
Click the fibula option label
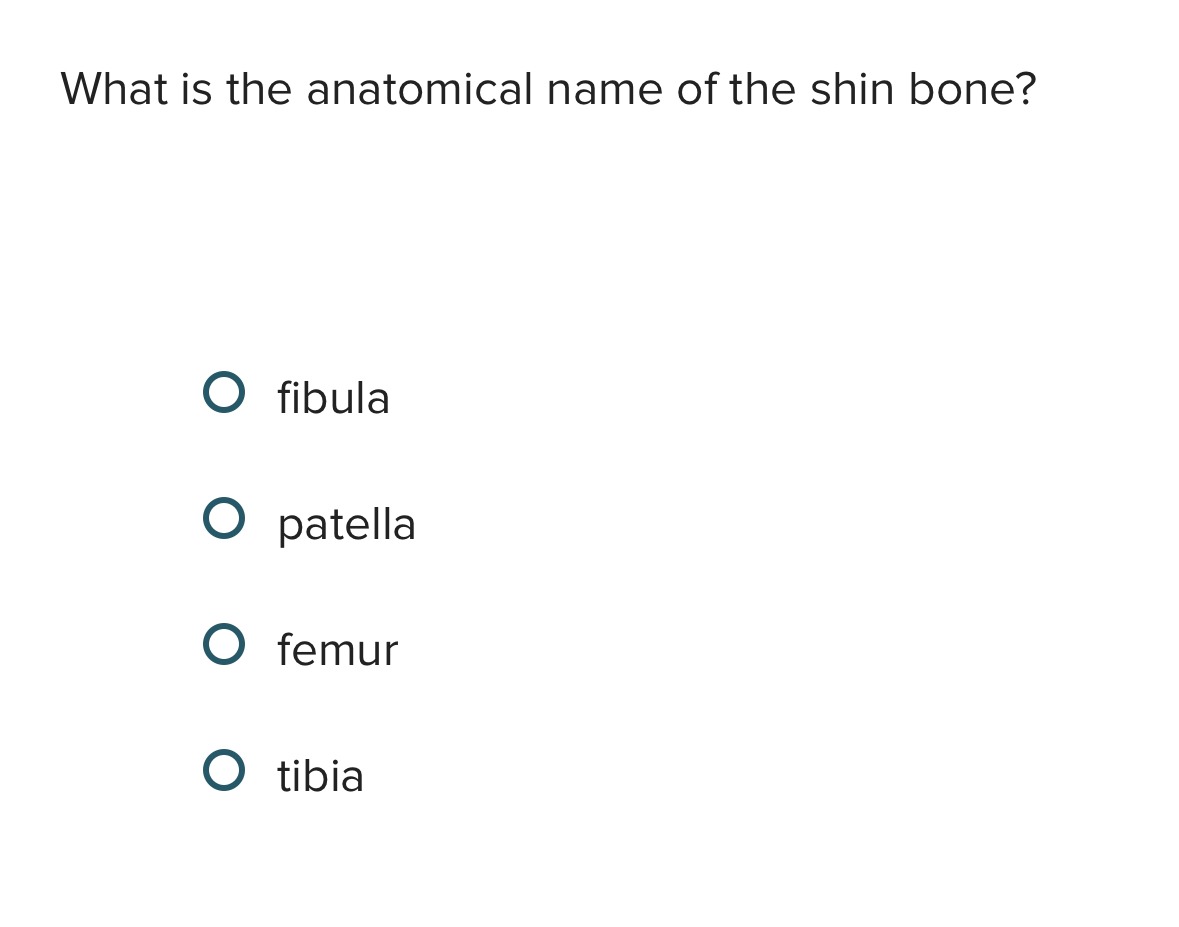tap(333, 397)
